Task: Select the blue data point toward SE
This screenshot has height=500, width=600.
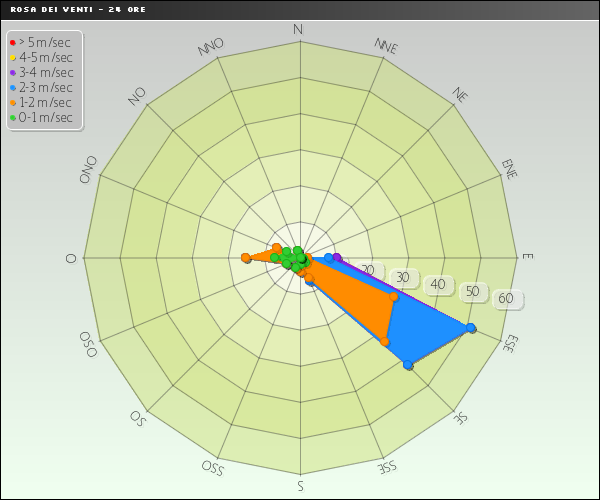Action: click(408, 365)
